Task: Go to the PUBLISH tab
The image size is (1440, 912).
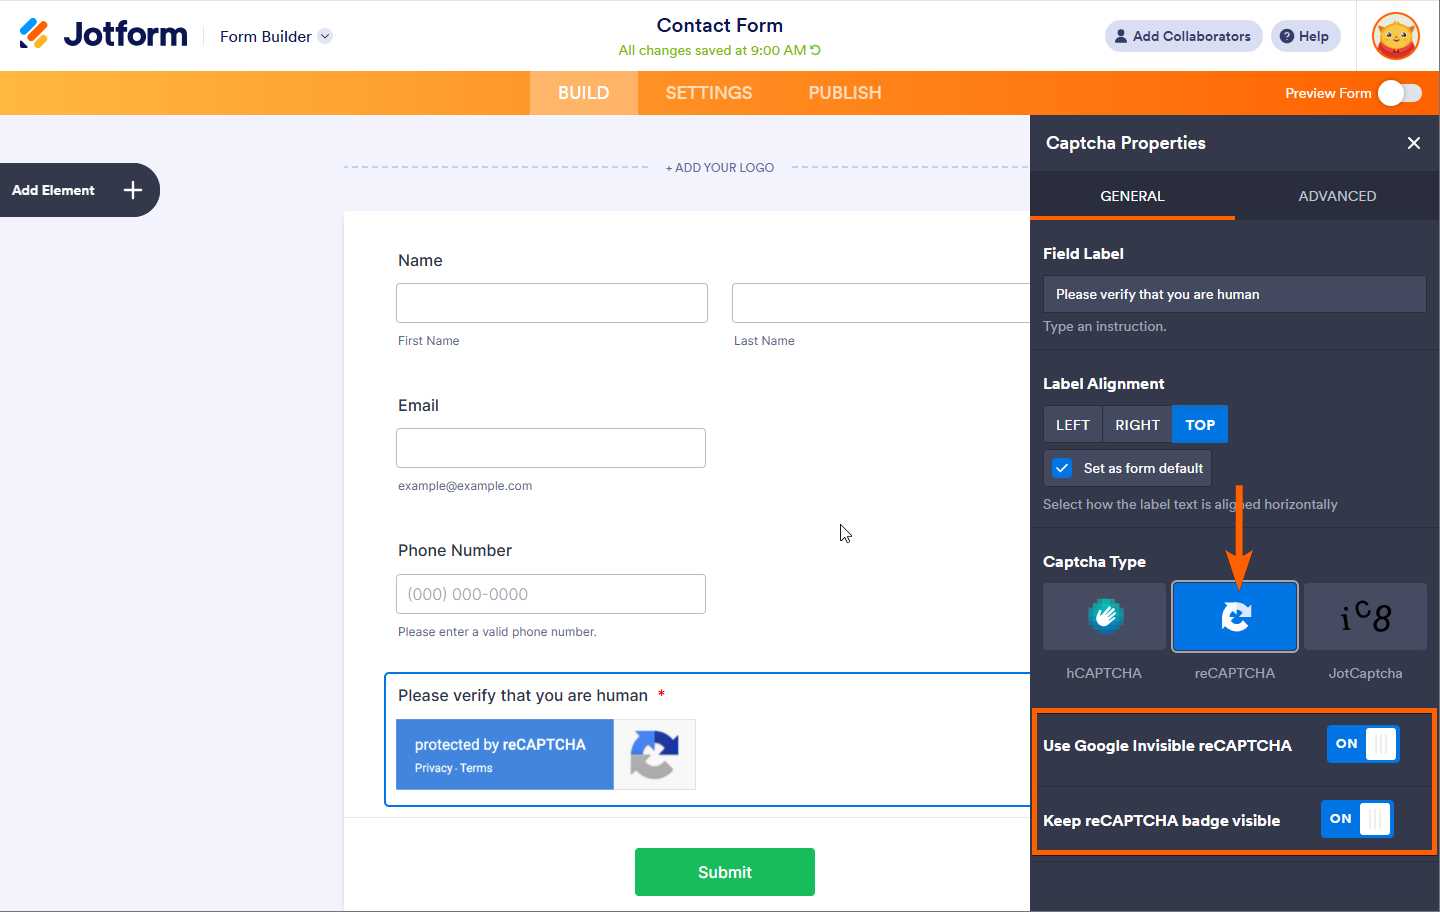Action: (x=845, y=93)
